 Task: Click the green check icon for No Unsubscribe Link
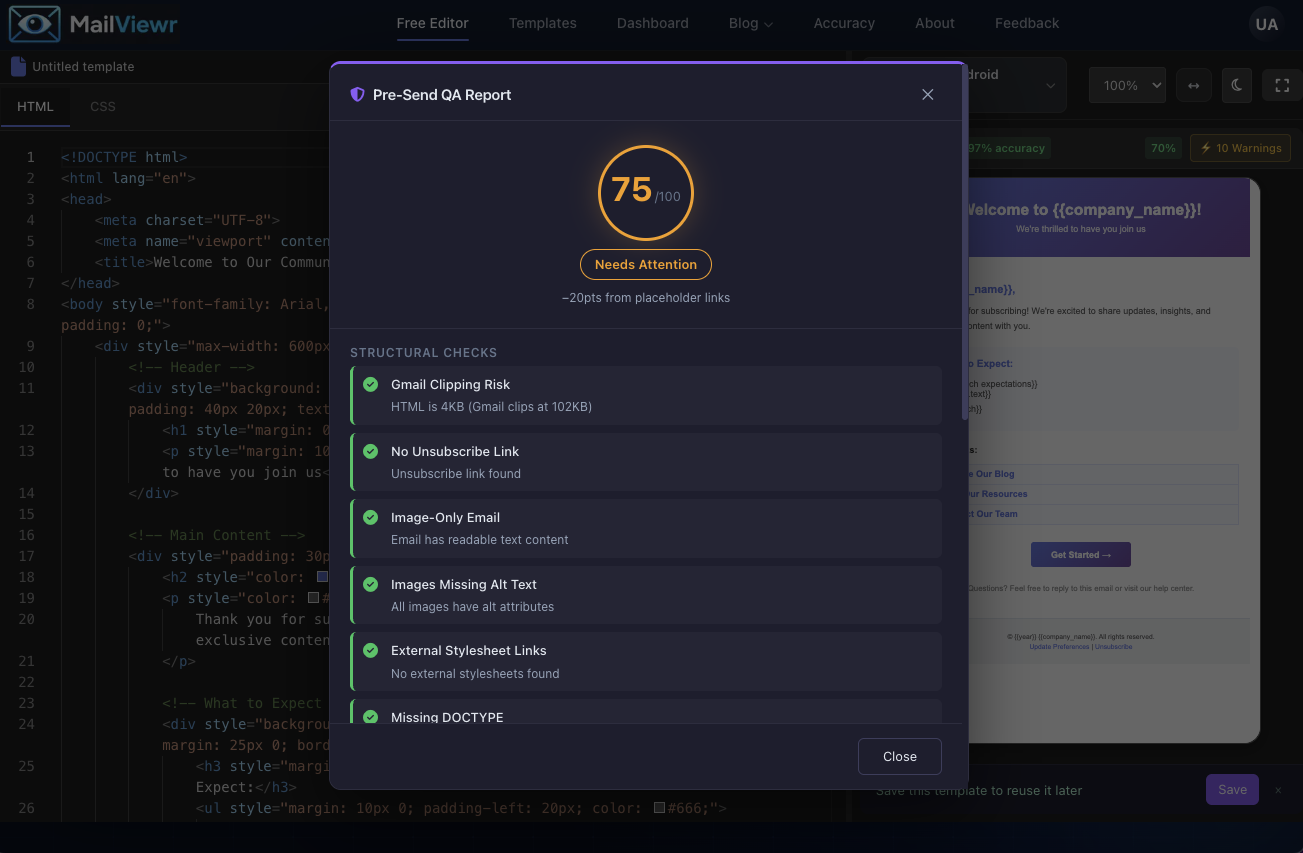click(371, 451)
